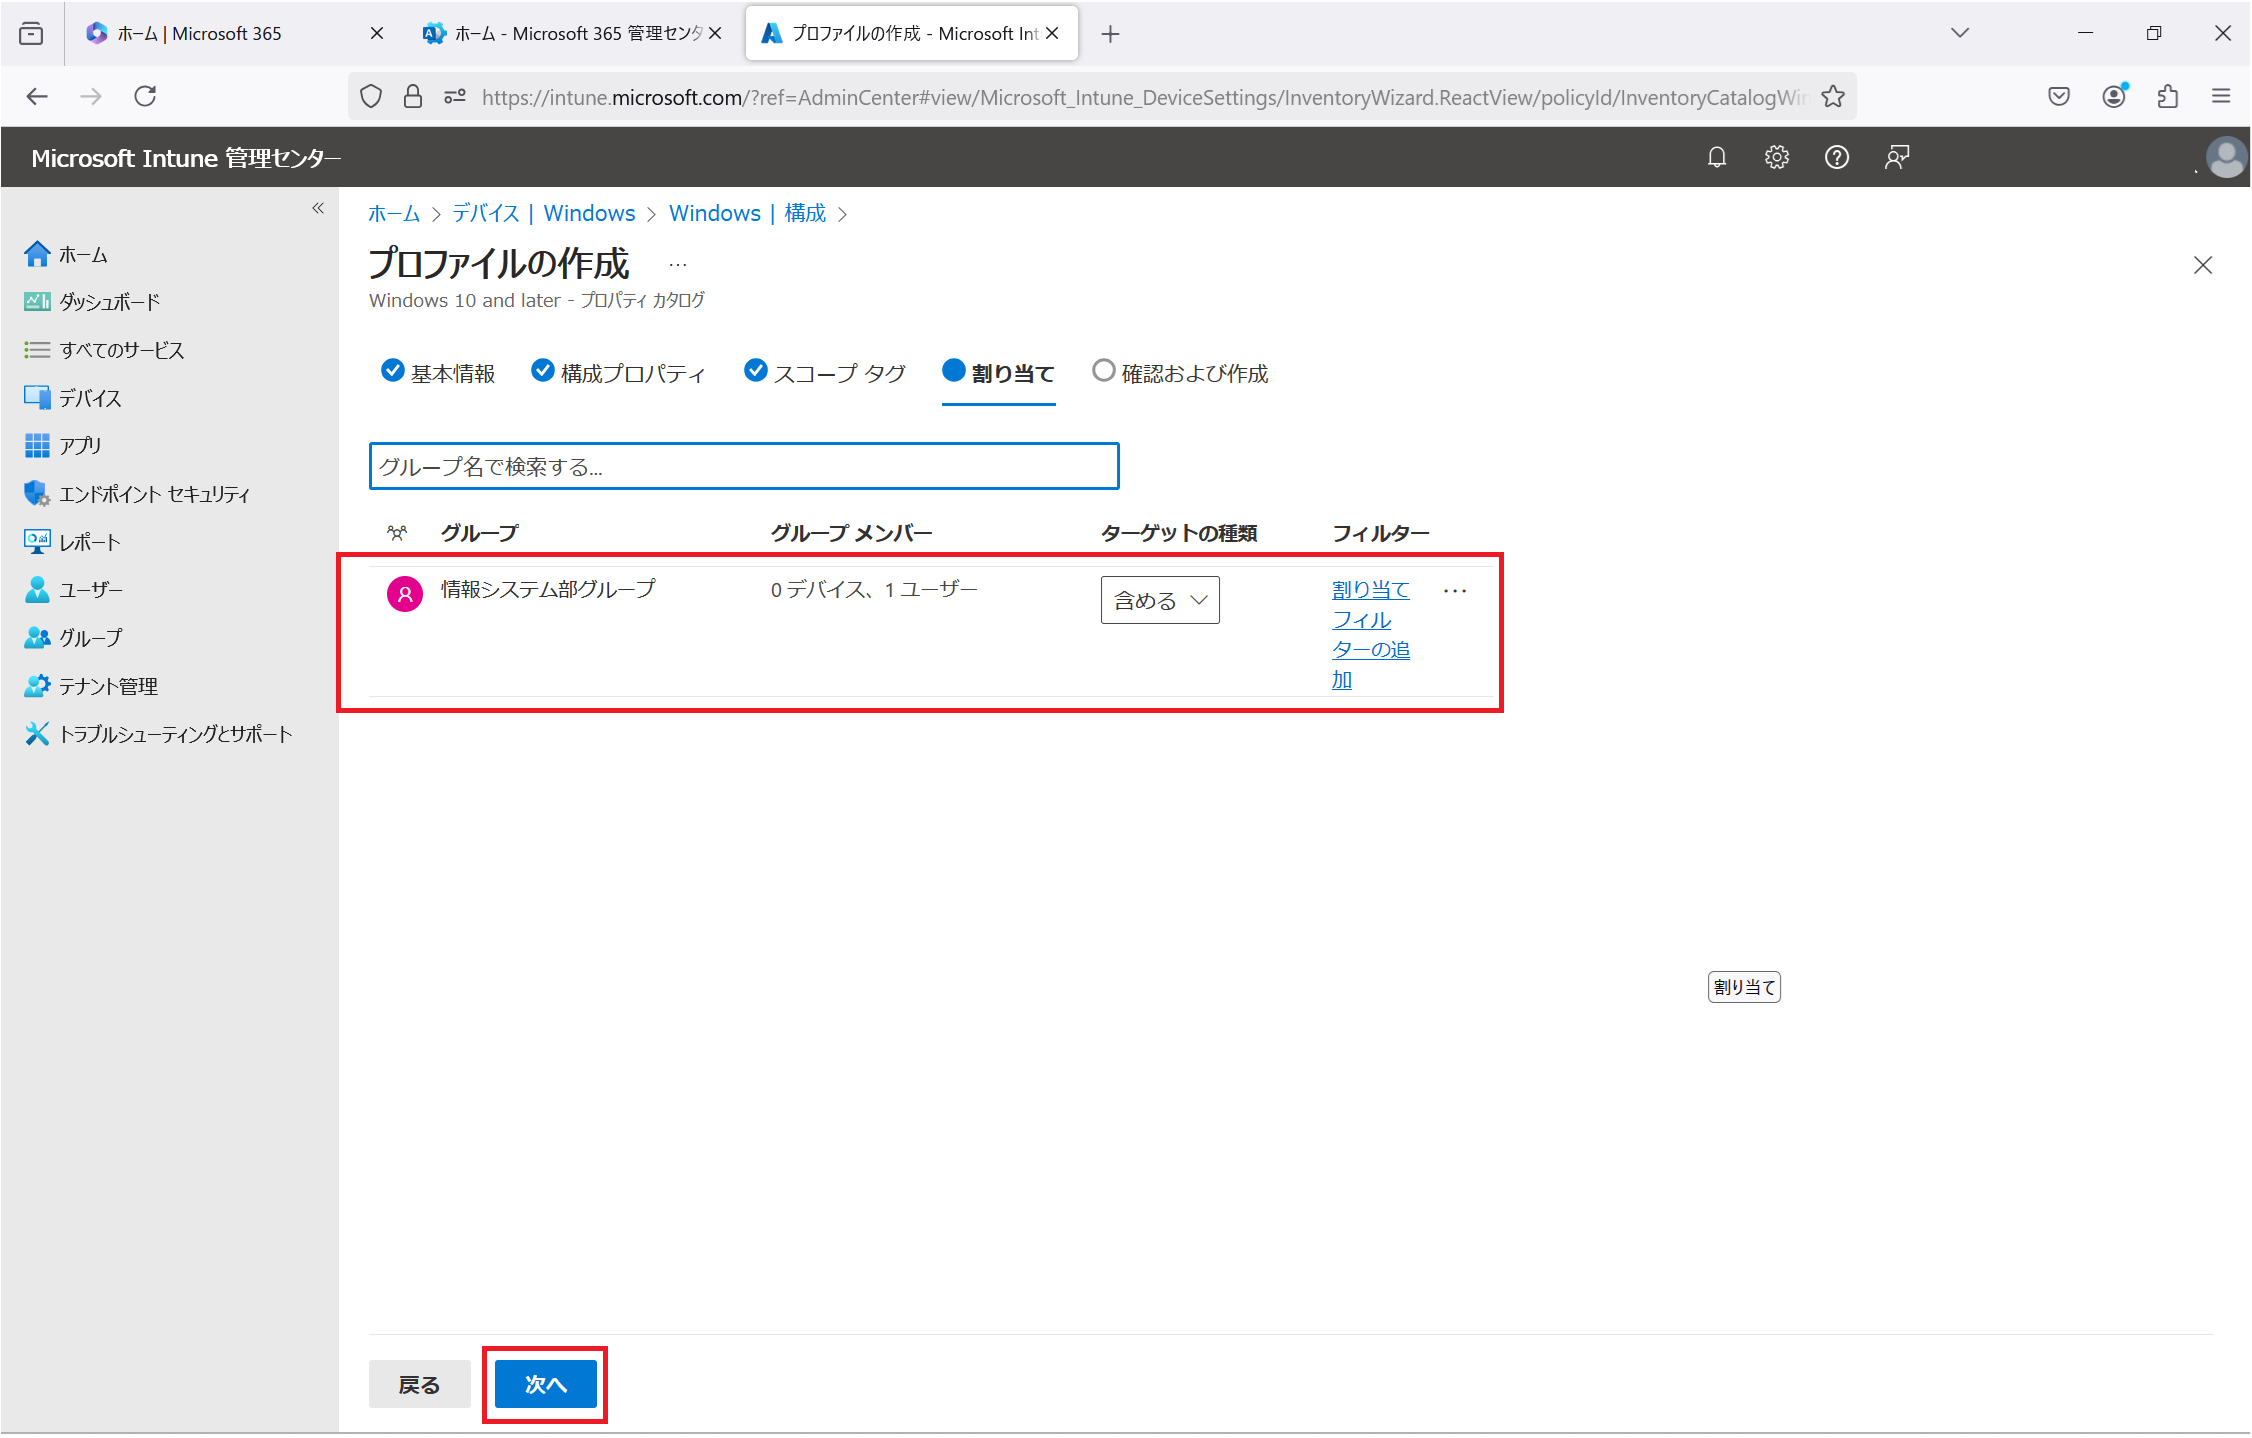Go to the 確認および作成 step

pyautogui.click(x=1180, y=373)
